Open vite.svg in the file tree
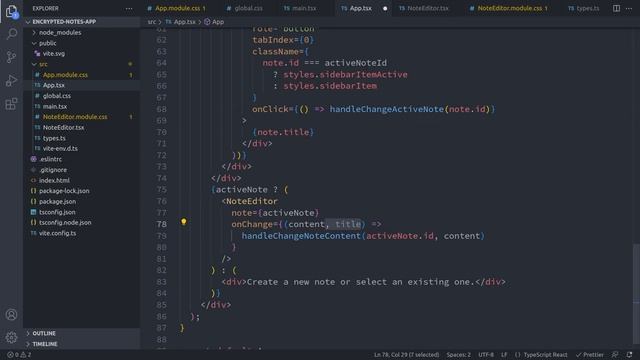Screen dimensions: 640x360 pyautogui.click(x=82, y=53)
